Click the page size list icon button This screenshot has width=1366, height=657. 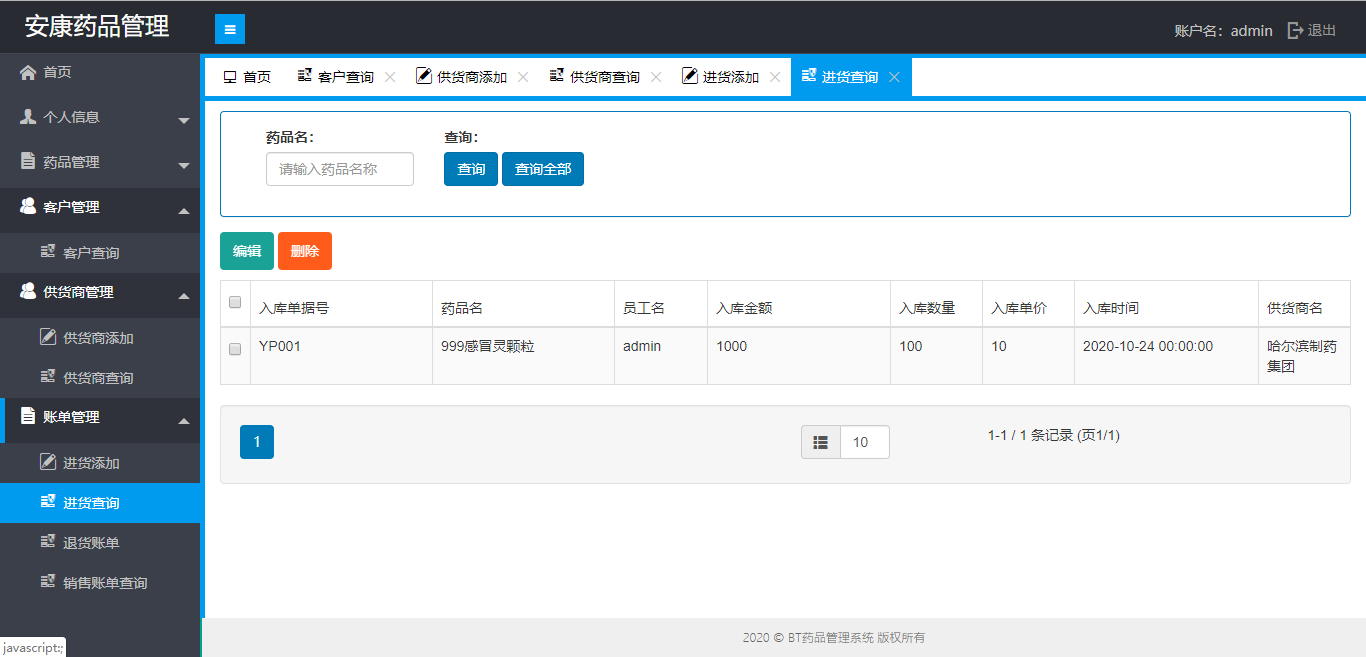[x=821, y=442]
